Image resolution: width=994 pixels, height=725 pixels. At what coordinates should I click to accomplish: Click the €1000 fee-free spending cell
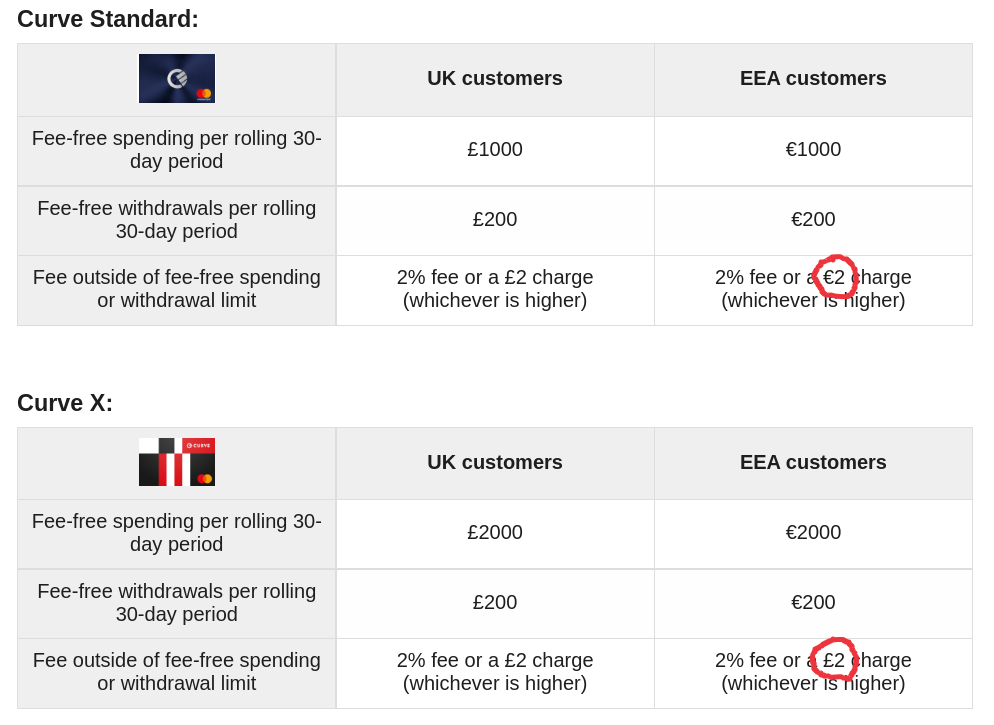pyautogui.click(x=813, y=150)
